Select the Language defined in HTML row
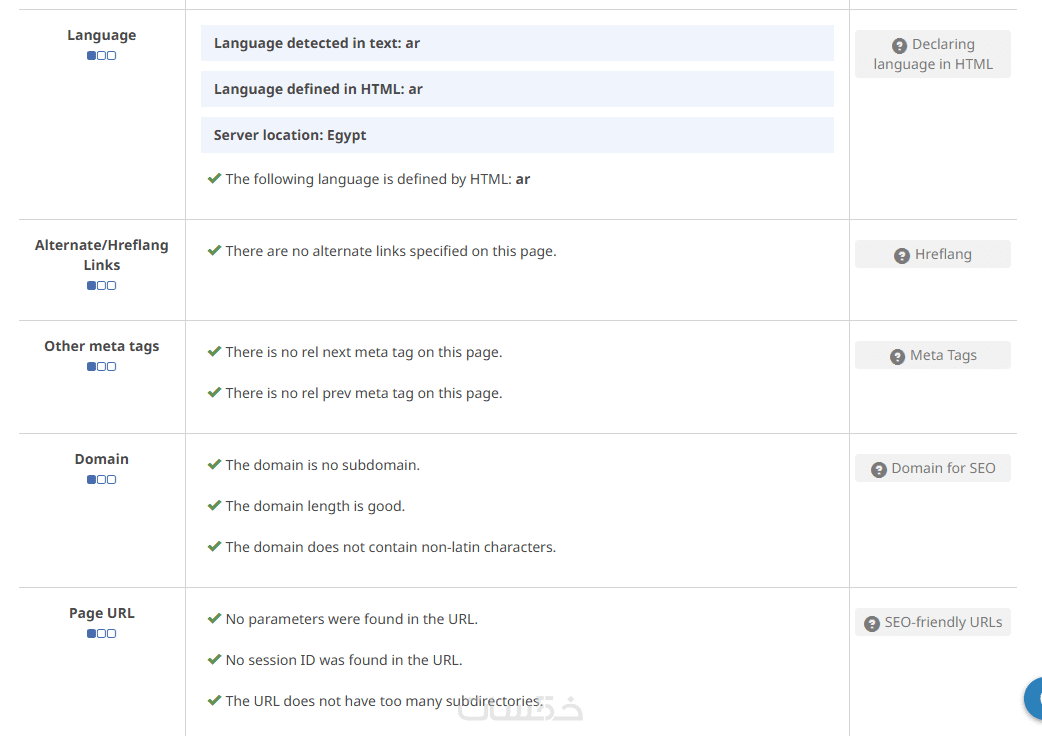Screen dimensions: 1042x736 coord(517,89)
